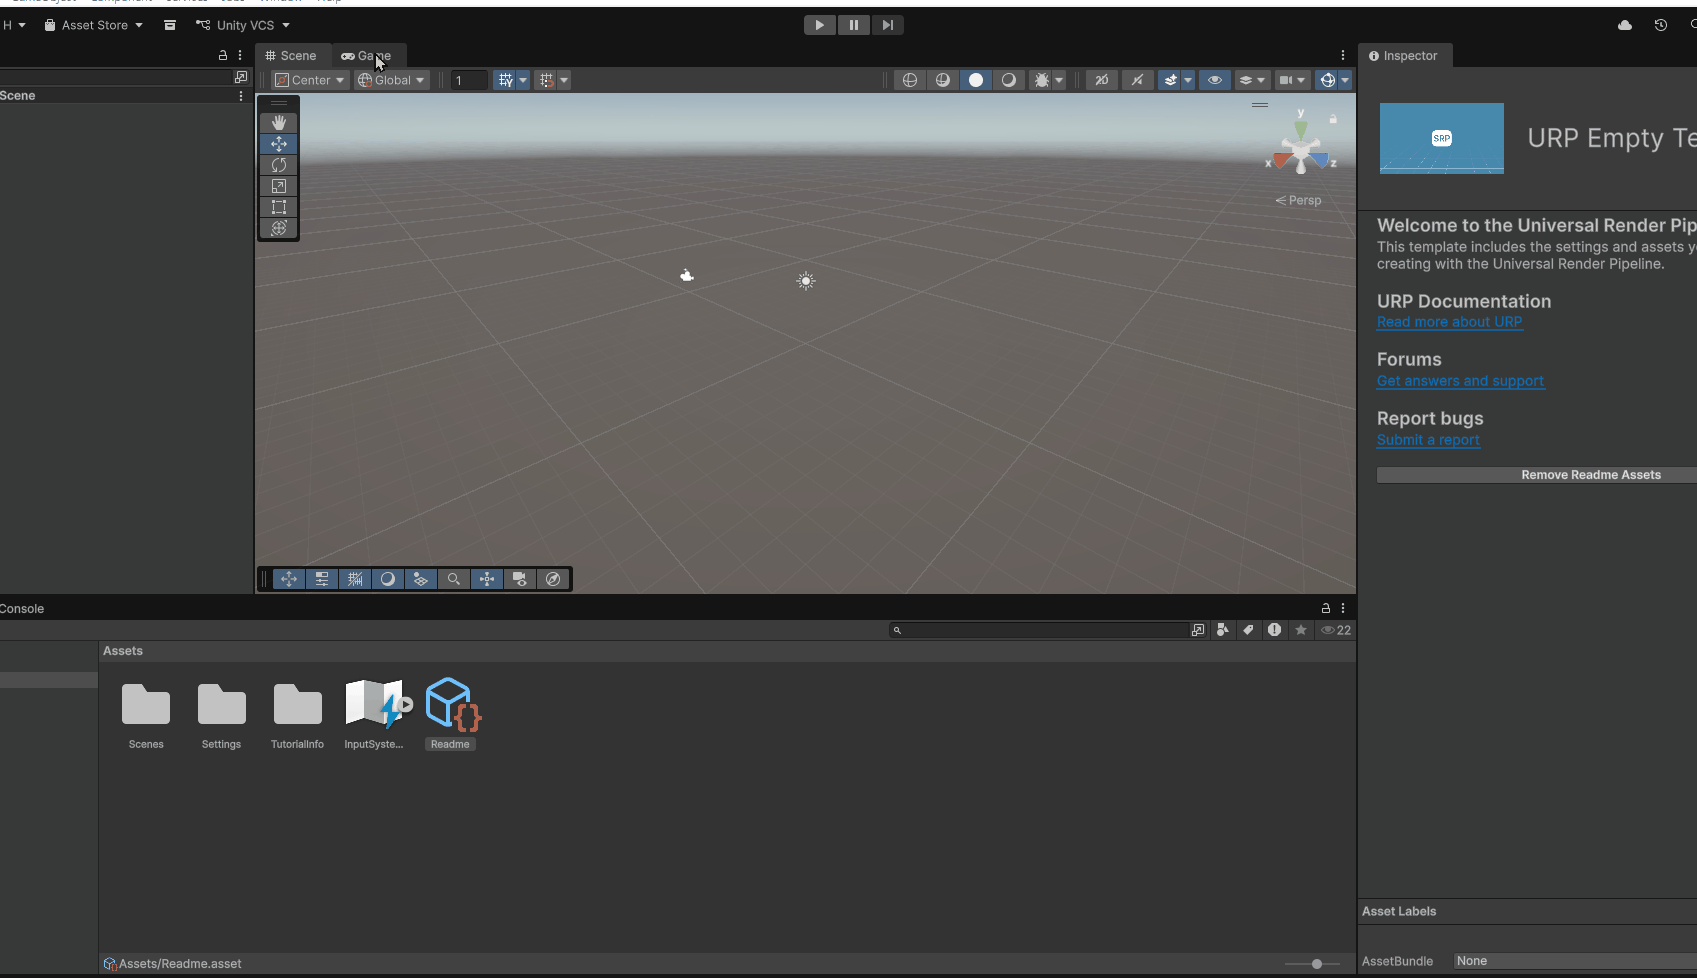Click the Play button
Screen dimensions: 1697x978
pyautogui.click(x=819, y=25)
